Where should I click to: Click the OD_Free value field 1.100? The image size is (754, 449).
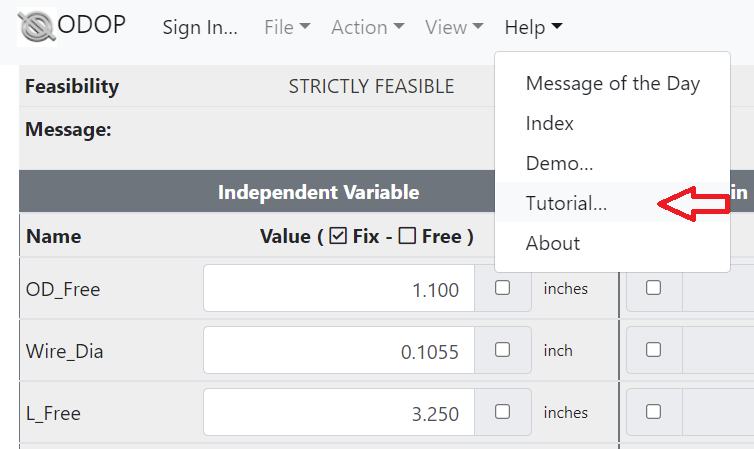coord(339,288)
